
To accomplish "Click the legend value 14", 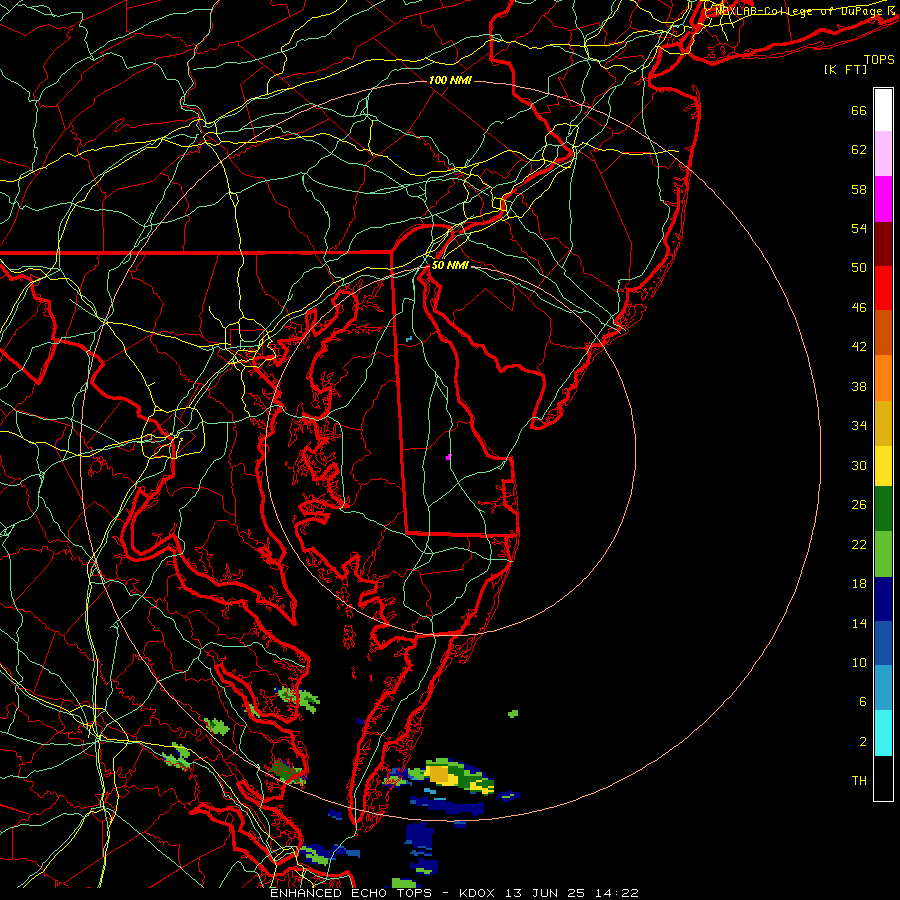I will coord(859,623).
